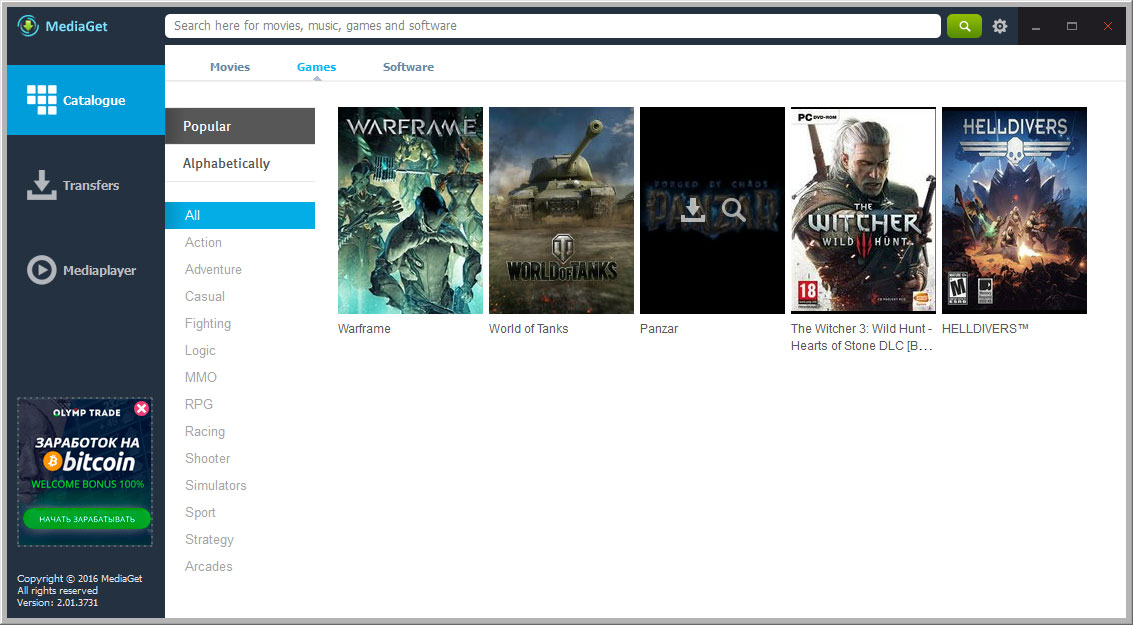Select the All genre filter
Image resolution: width=1133 pixels, height=625 pixels.
pos(240,215)
